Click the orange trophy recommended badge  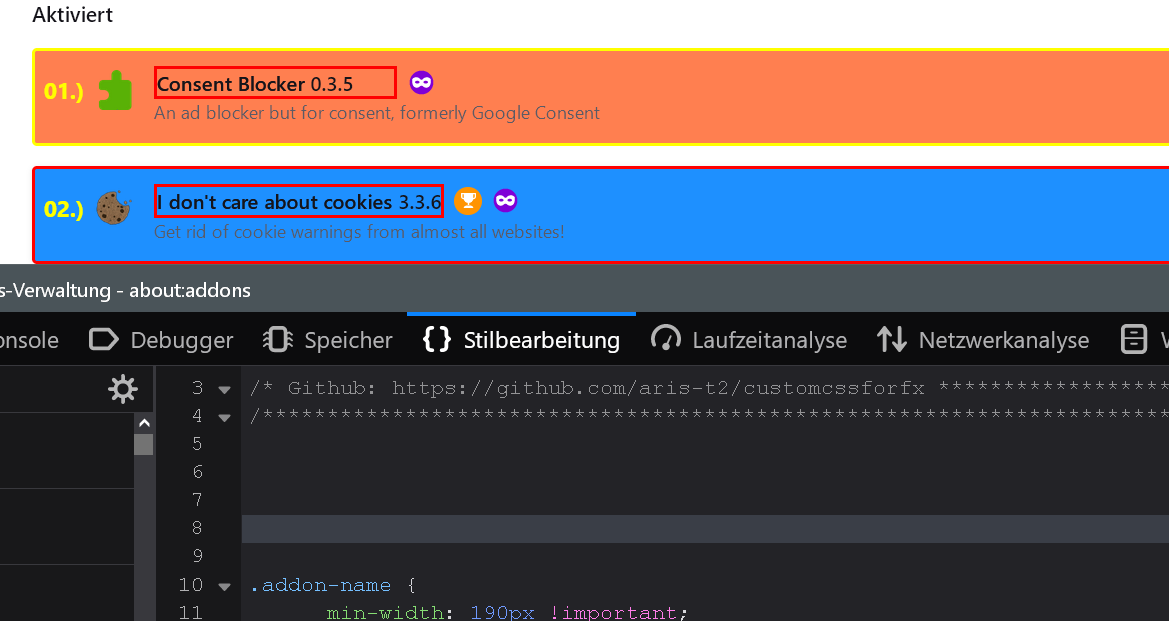(468, 201)
